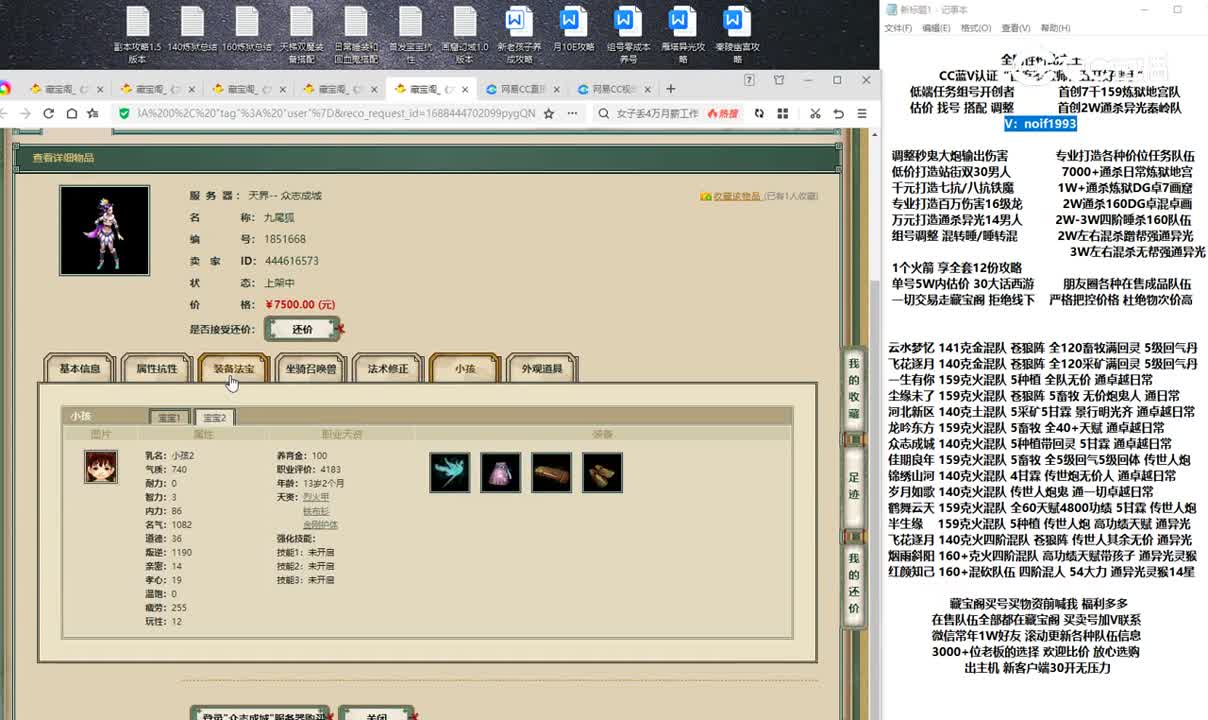The width and height of the screenshot is (1208, 720).
Task: Open 我的收藏 side panel
Action: [853, 388]
